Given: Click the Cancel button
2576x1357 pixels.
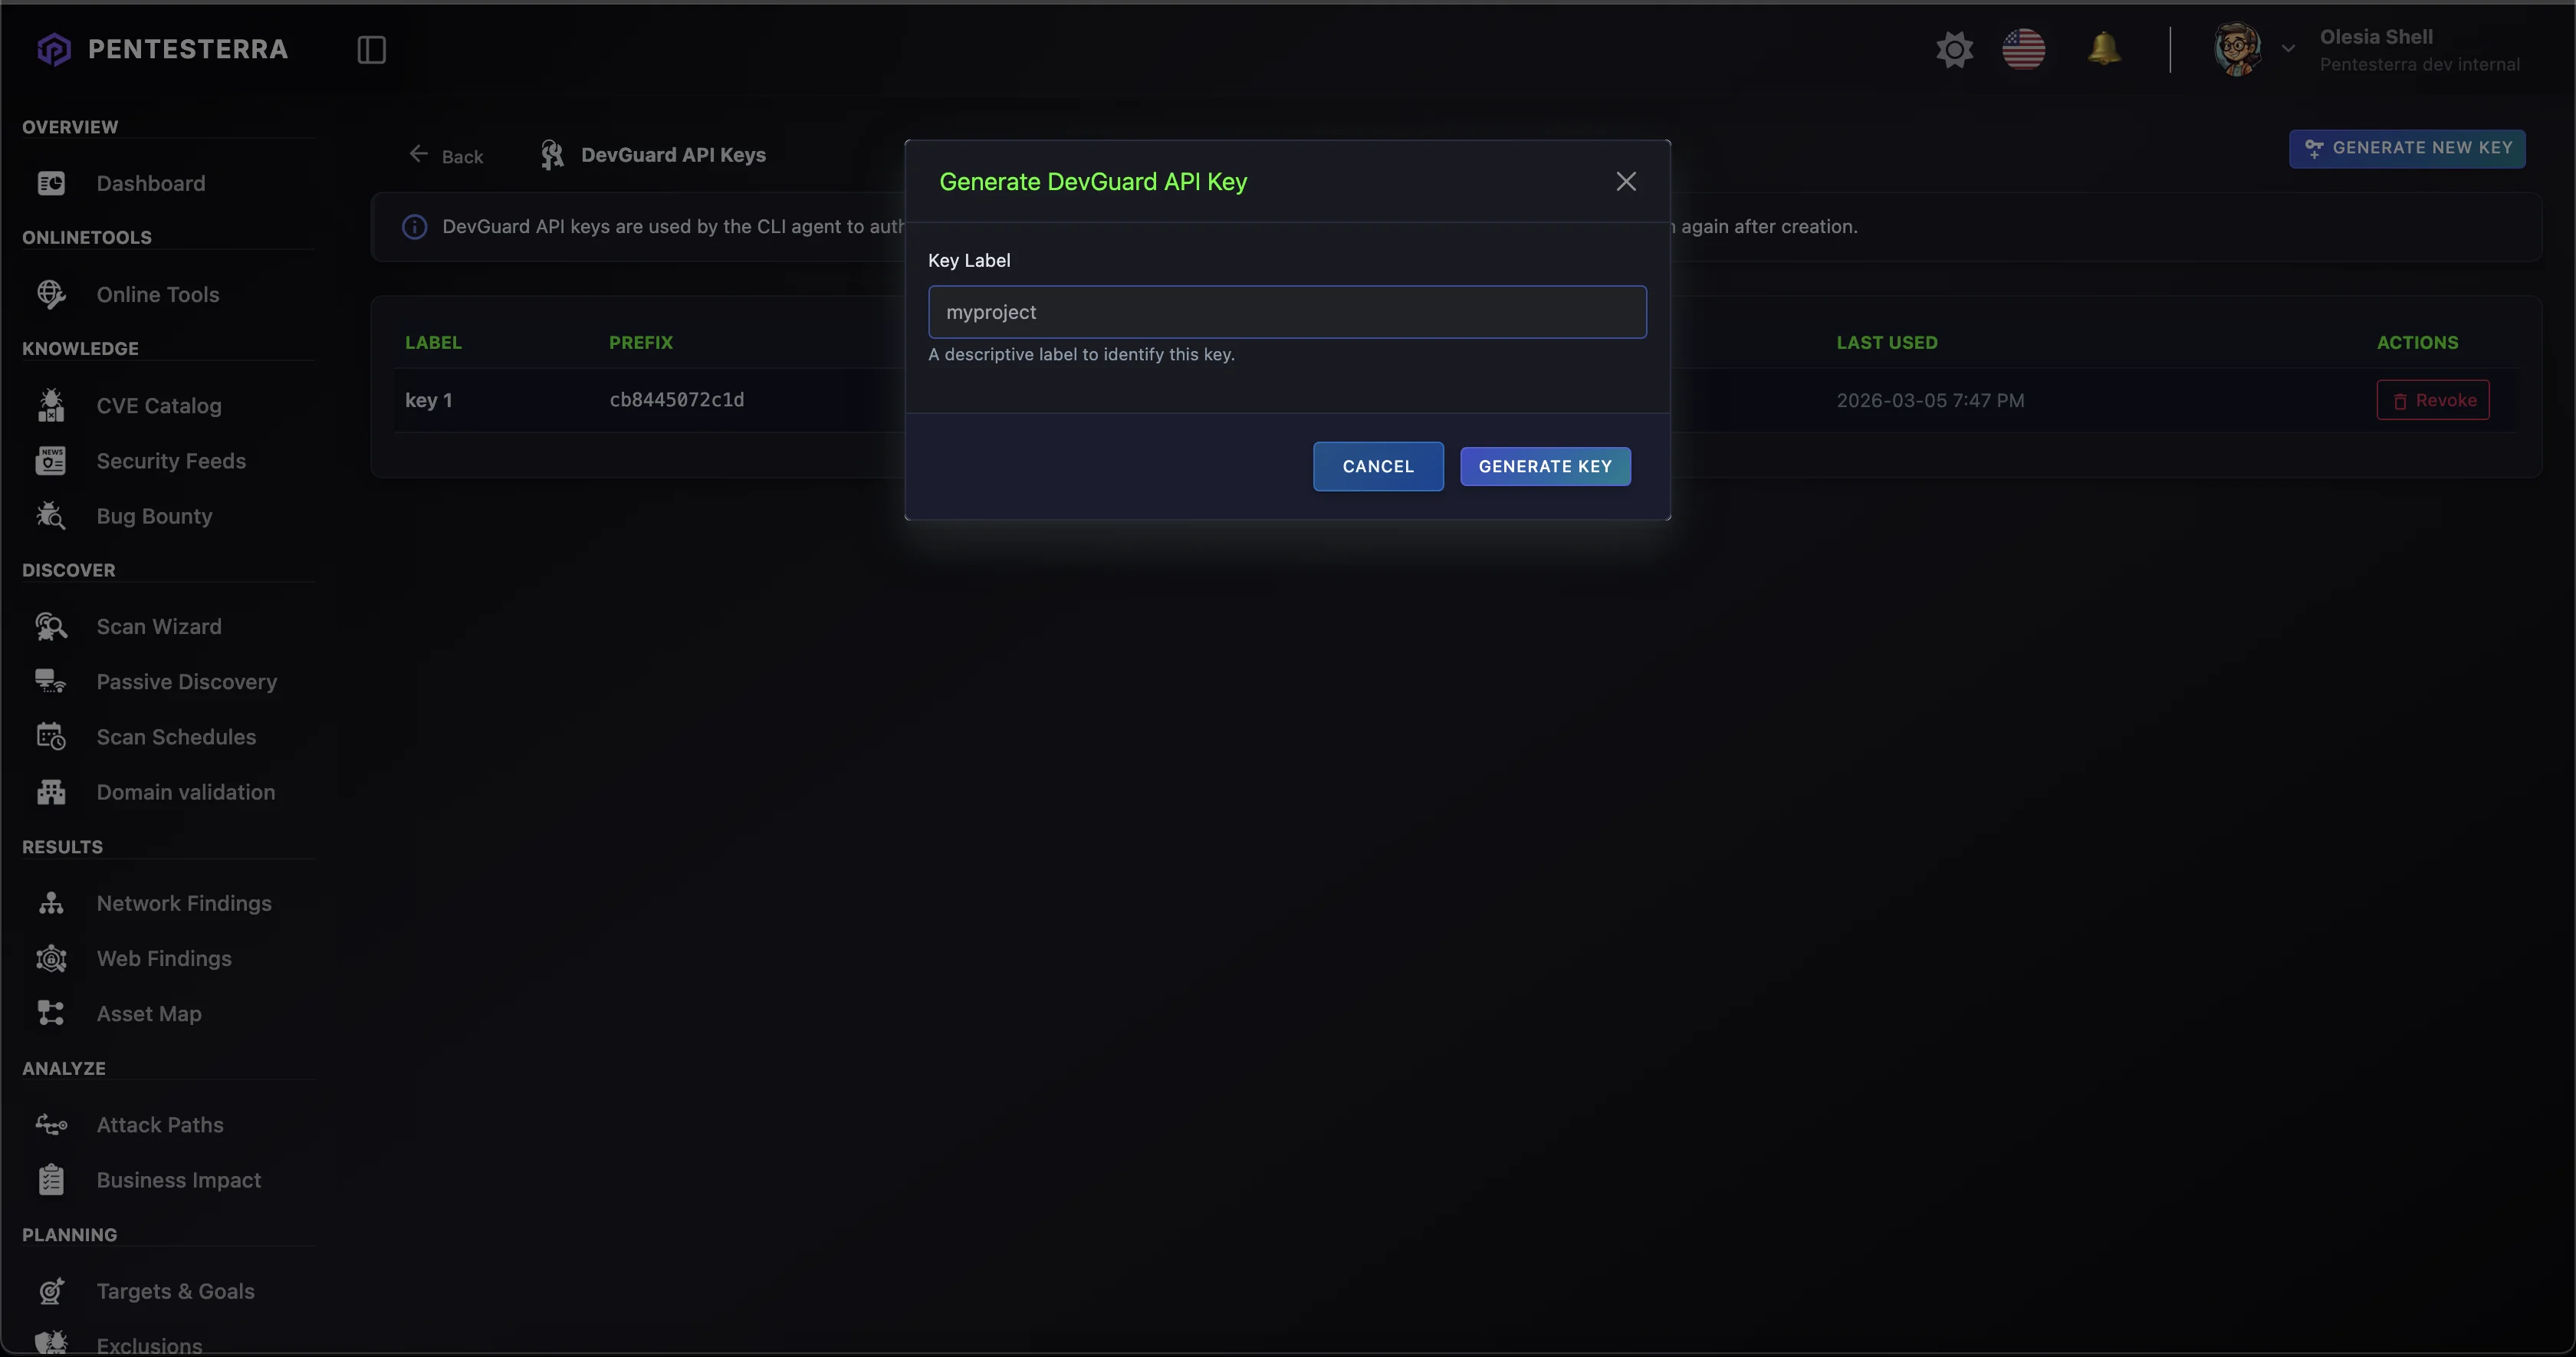Looking at the screenshot, I should click(1378, 466).
